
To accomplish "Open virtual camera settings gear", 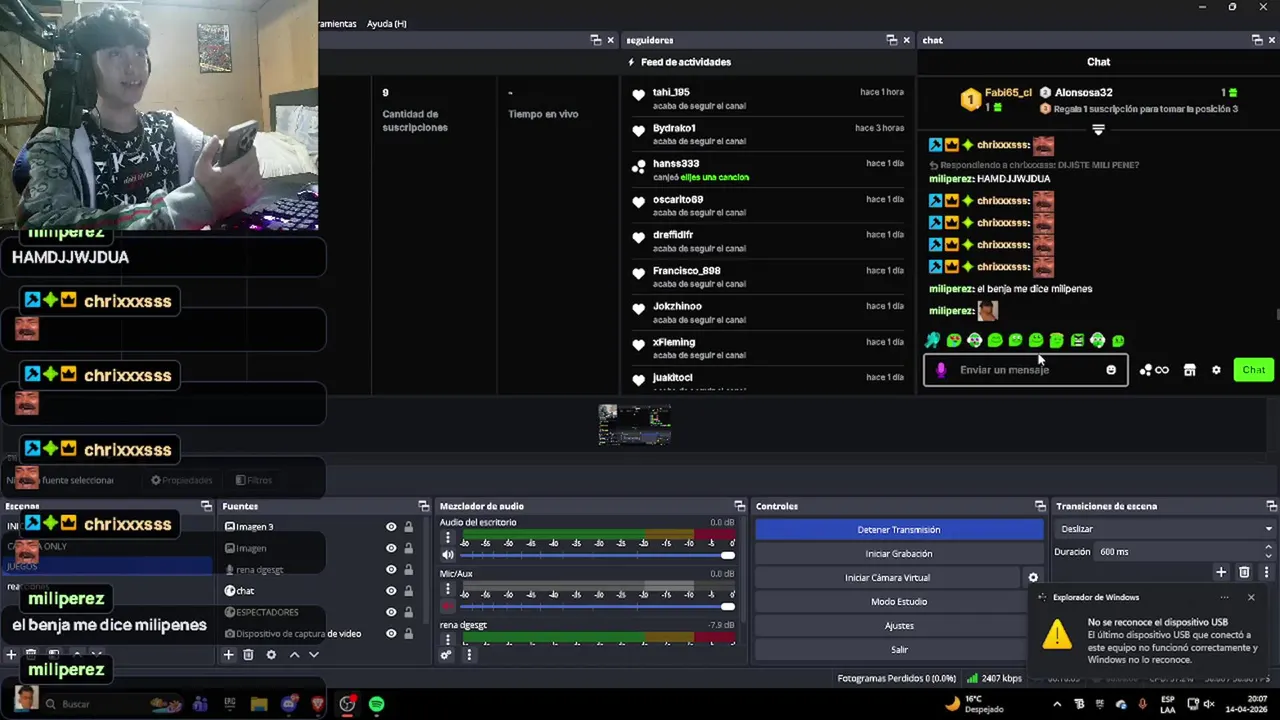I will point(1033,578).
